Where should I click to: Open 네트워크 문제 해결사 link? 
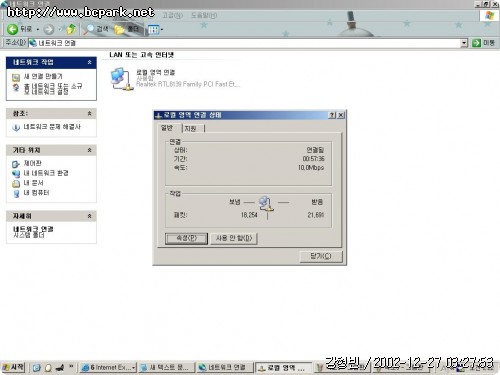pos(52,127)
